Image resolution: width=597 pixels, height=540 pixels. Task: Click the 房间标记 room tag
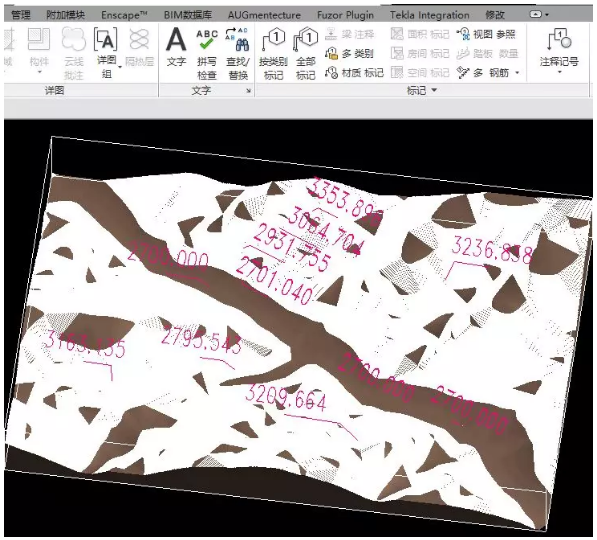coord(420,53)
